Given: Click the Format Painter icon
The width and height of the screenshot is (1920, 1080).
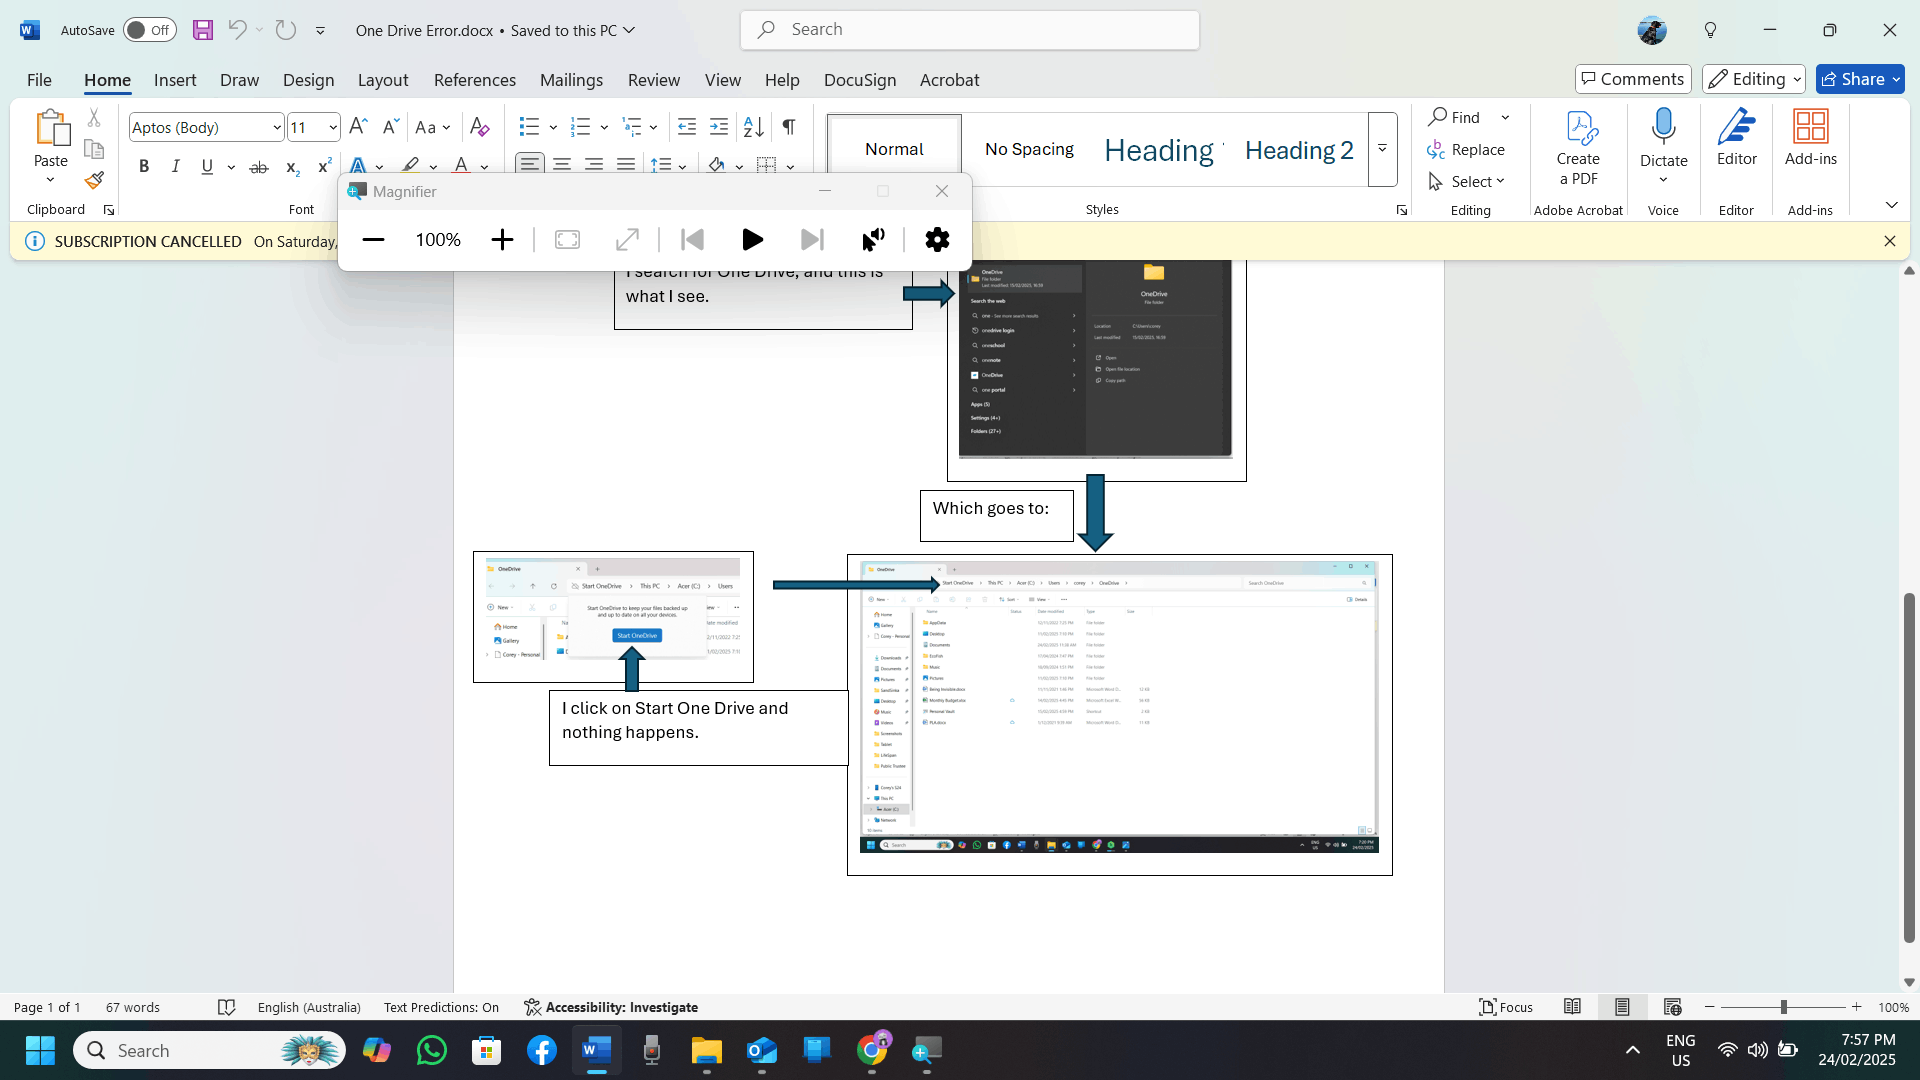Looking at the screenshot, I should point(94,181).
